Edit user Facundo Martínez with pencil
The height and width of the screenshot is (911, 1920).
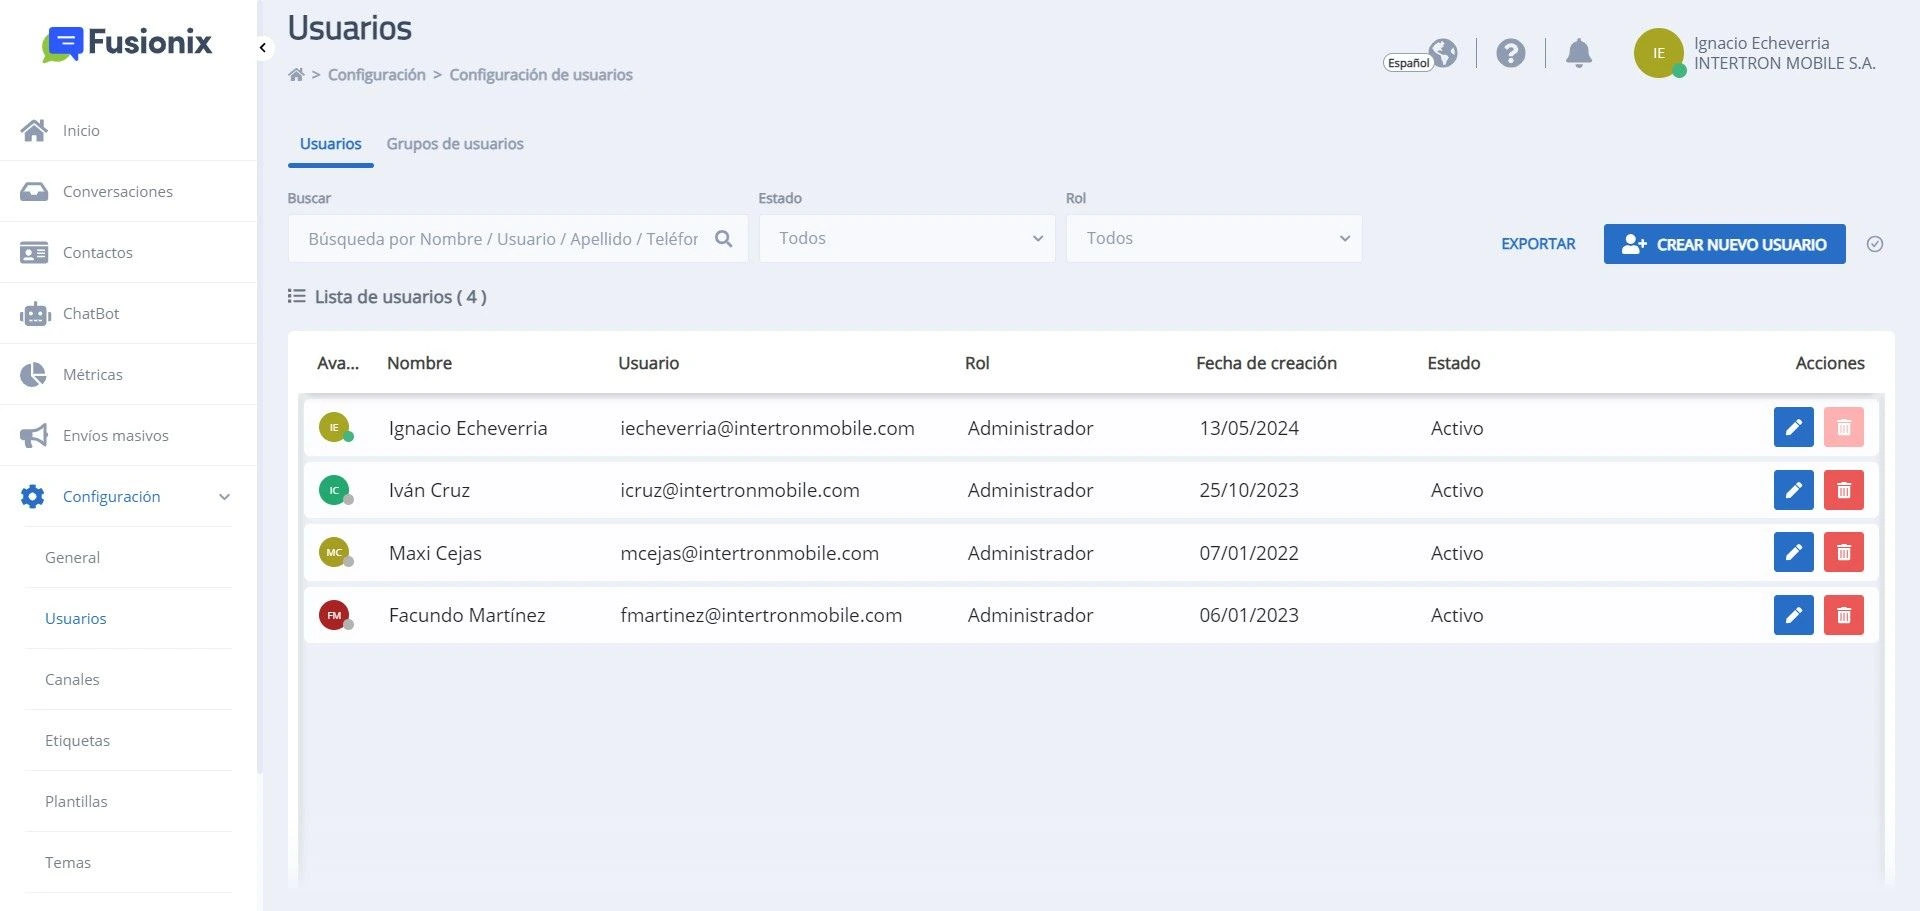coord(1793,615)
